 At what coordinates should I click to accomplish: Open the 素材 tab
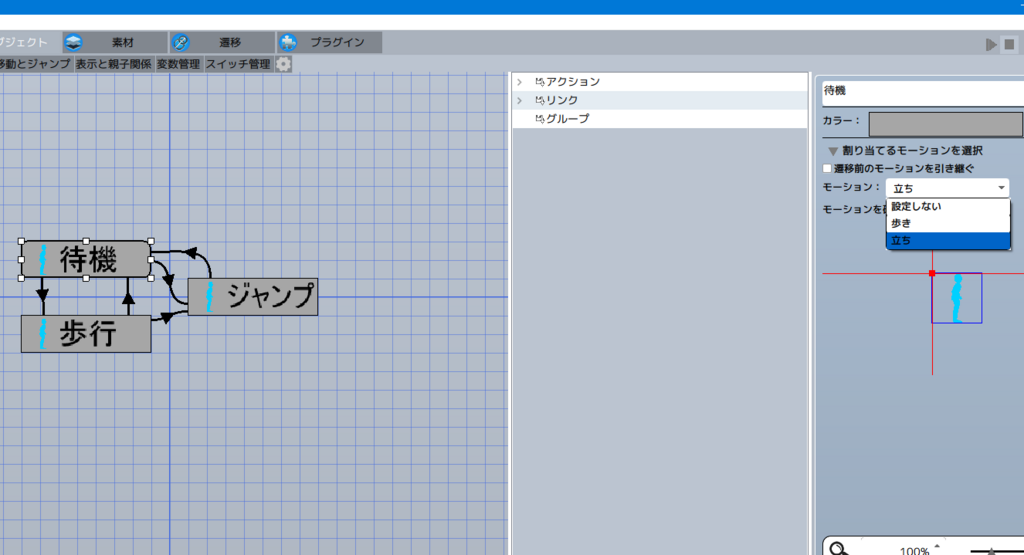116,42
